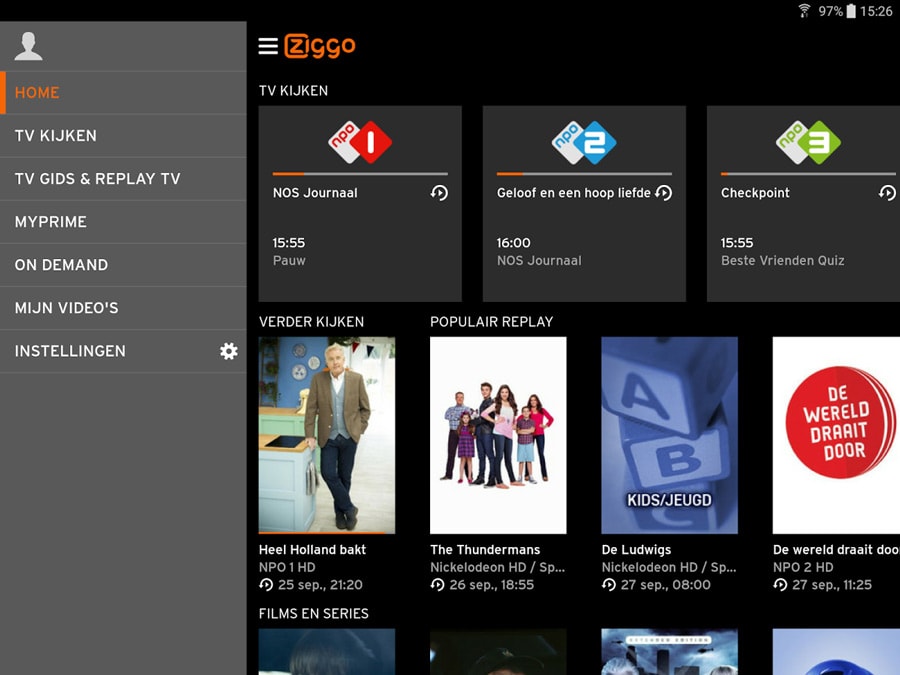Viewport: 900px width, 675px height.
Task: Click the NOS Journaal progress bar
Action: point(360,173)
